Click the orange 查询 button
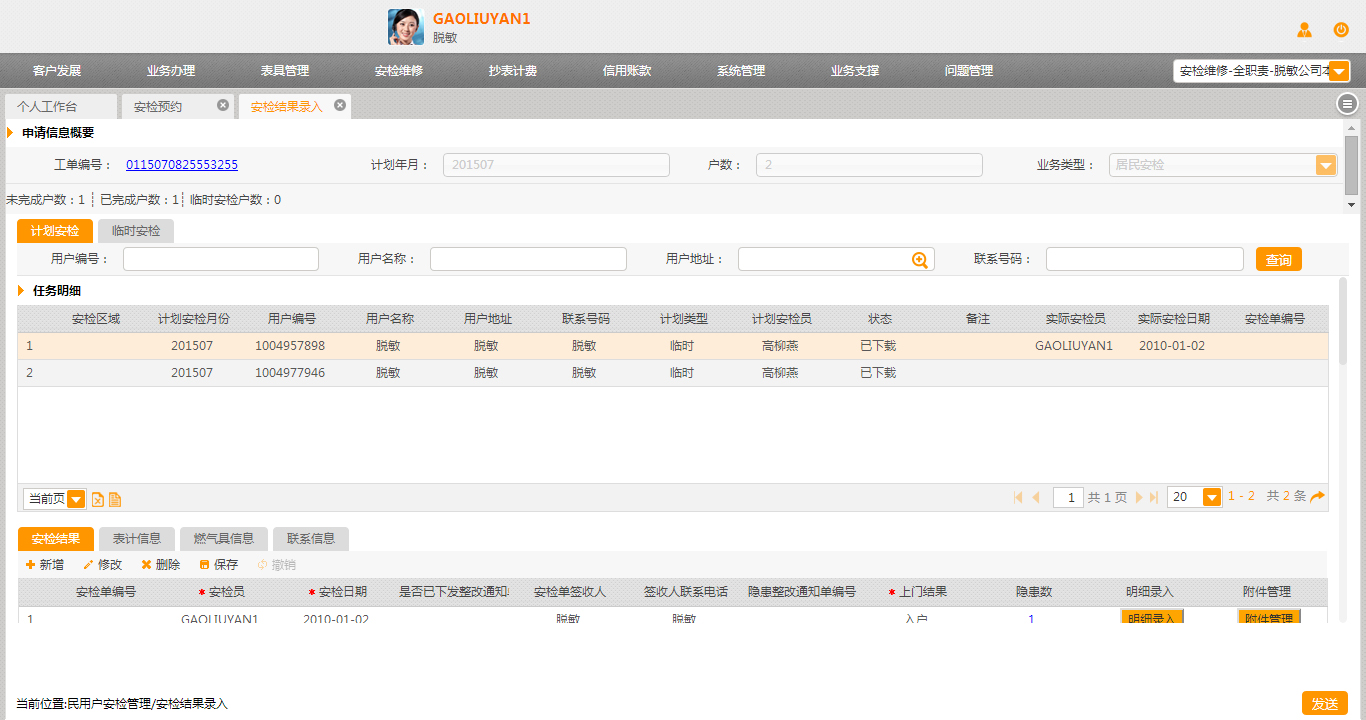Screen dimensions: 1366x720 pos(1278,260)
